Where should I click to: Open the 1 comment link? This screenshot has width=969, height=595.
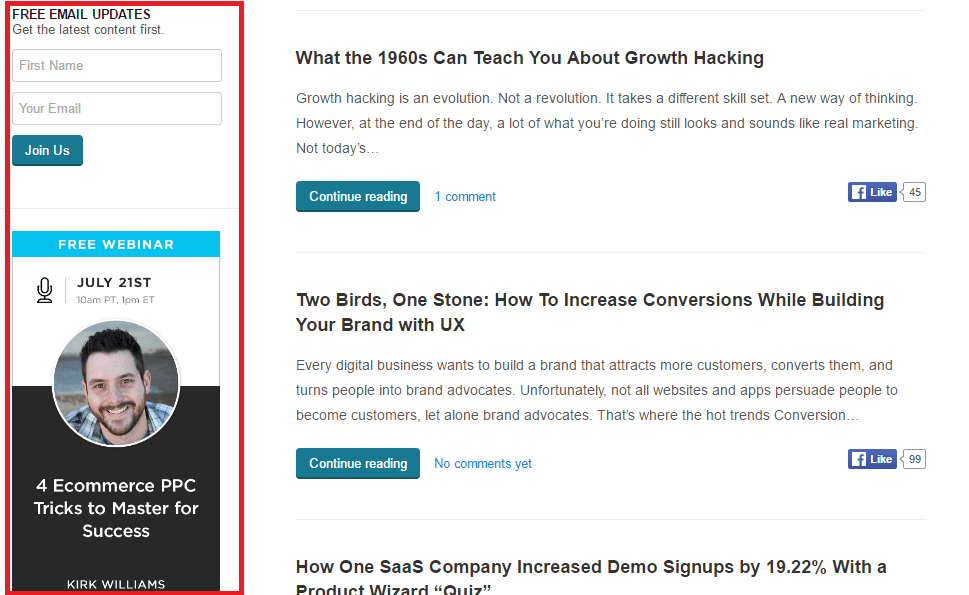465,196
